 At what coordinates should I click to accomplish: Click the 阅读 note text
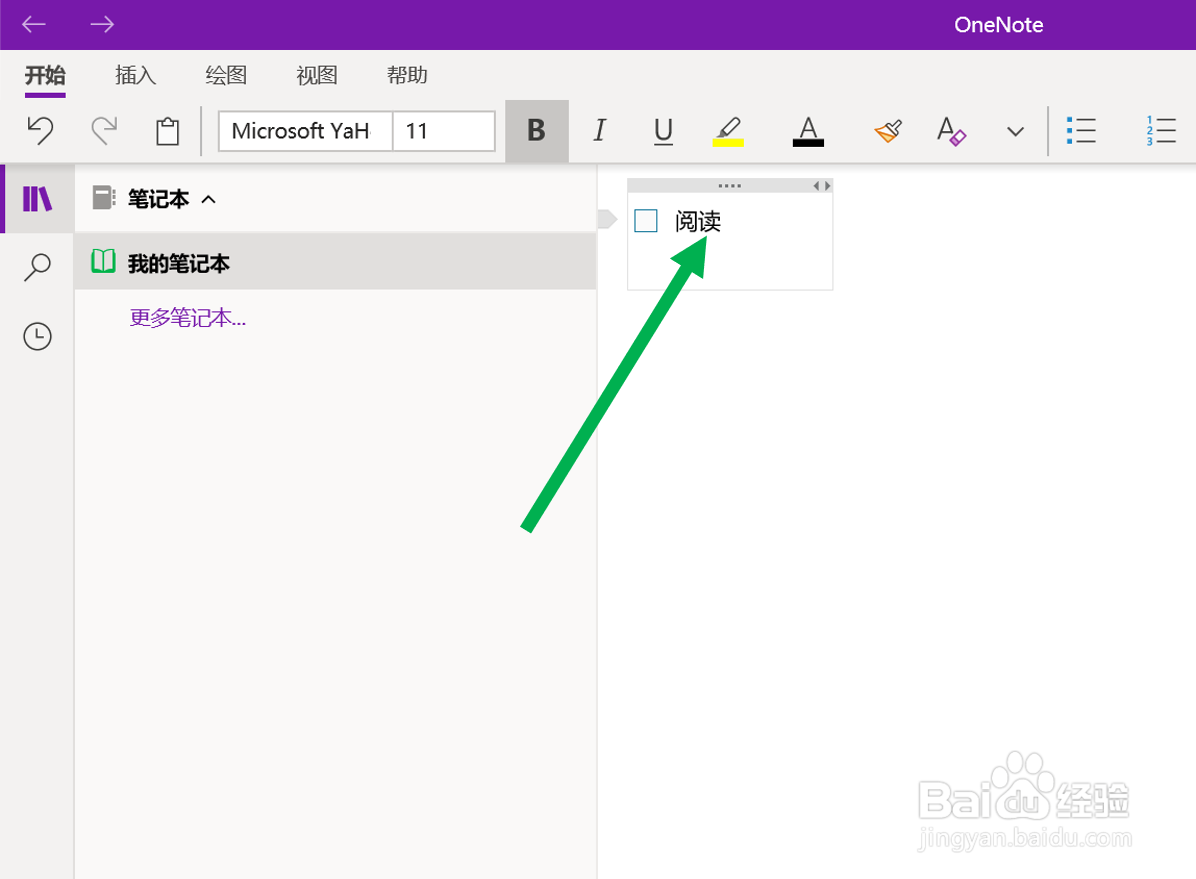(698, 221)
